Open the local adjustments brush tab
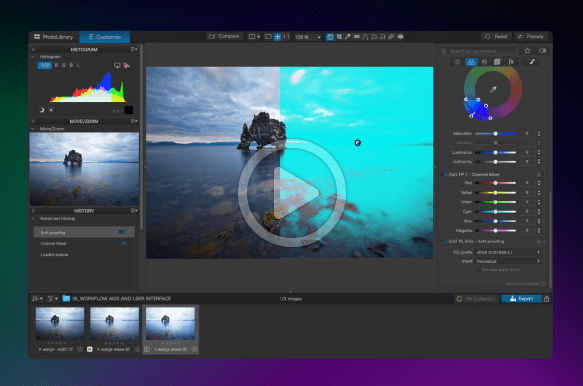583x386 pixels. [x=532, y=62]
